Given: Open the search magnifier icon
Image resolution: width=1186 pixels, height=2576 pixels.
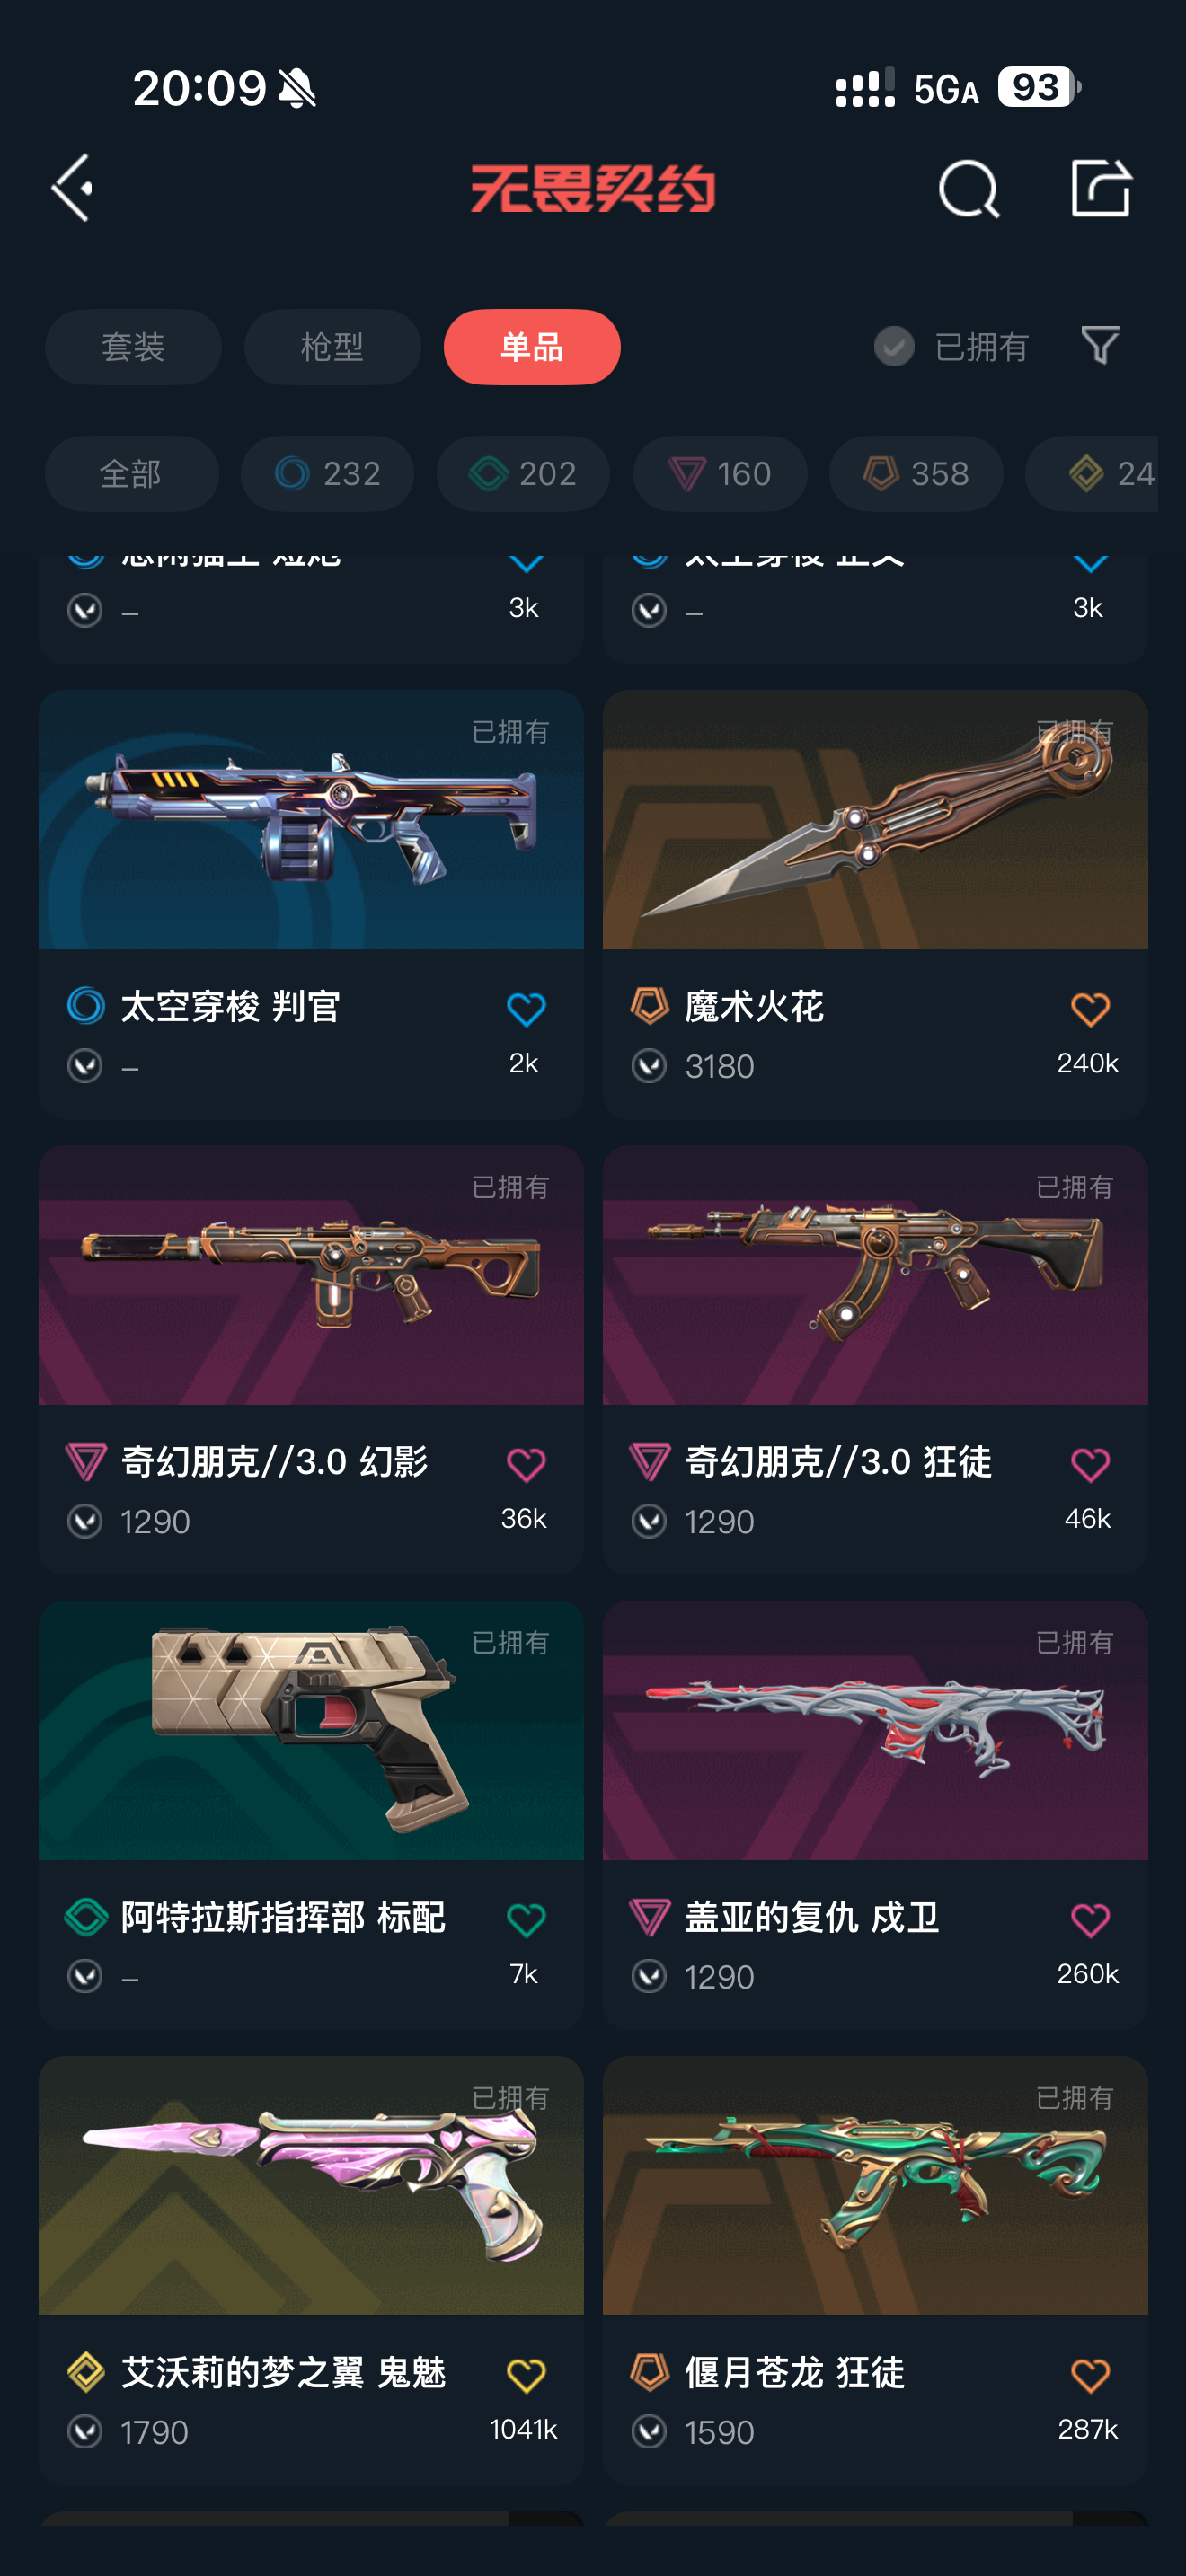Looking at the screenshot, I should click(969, 188).
